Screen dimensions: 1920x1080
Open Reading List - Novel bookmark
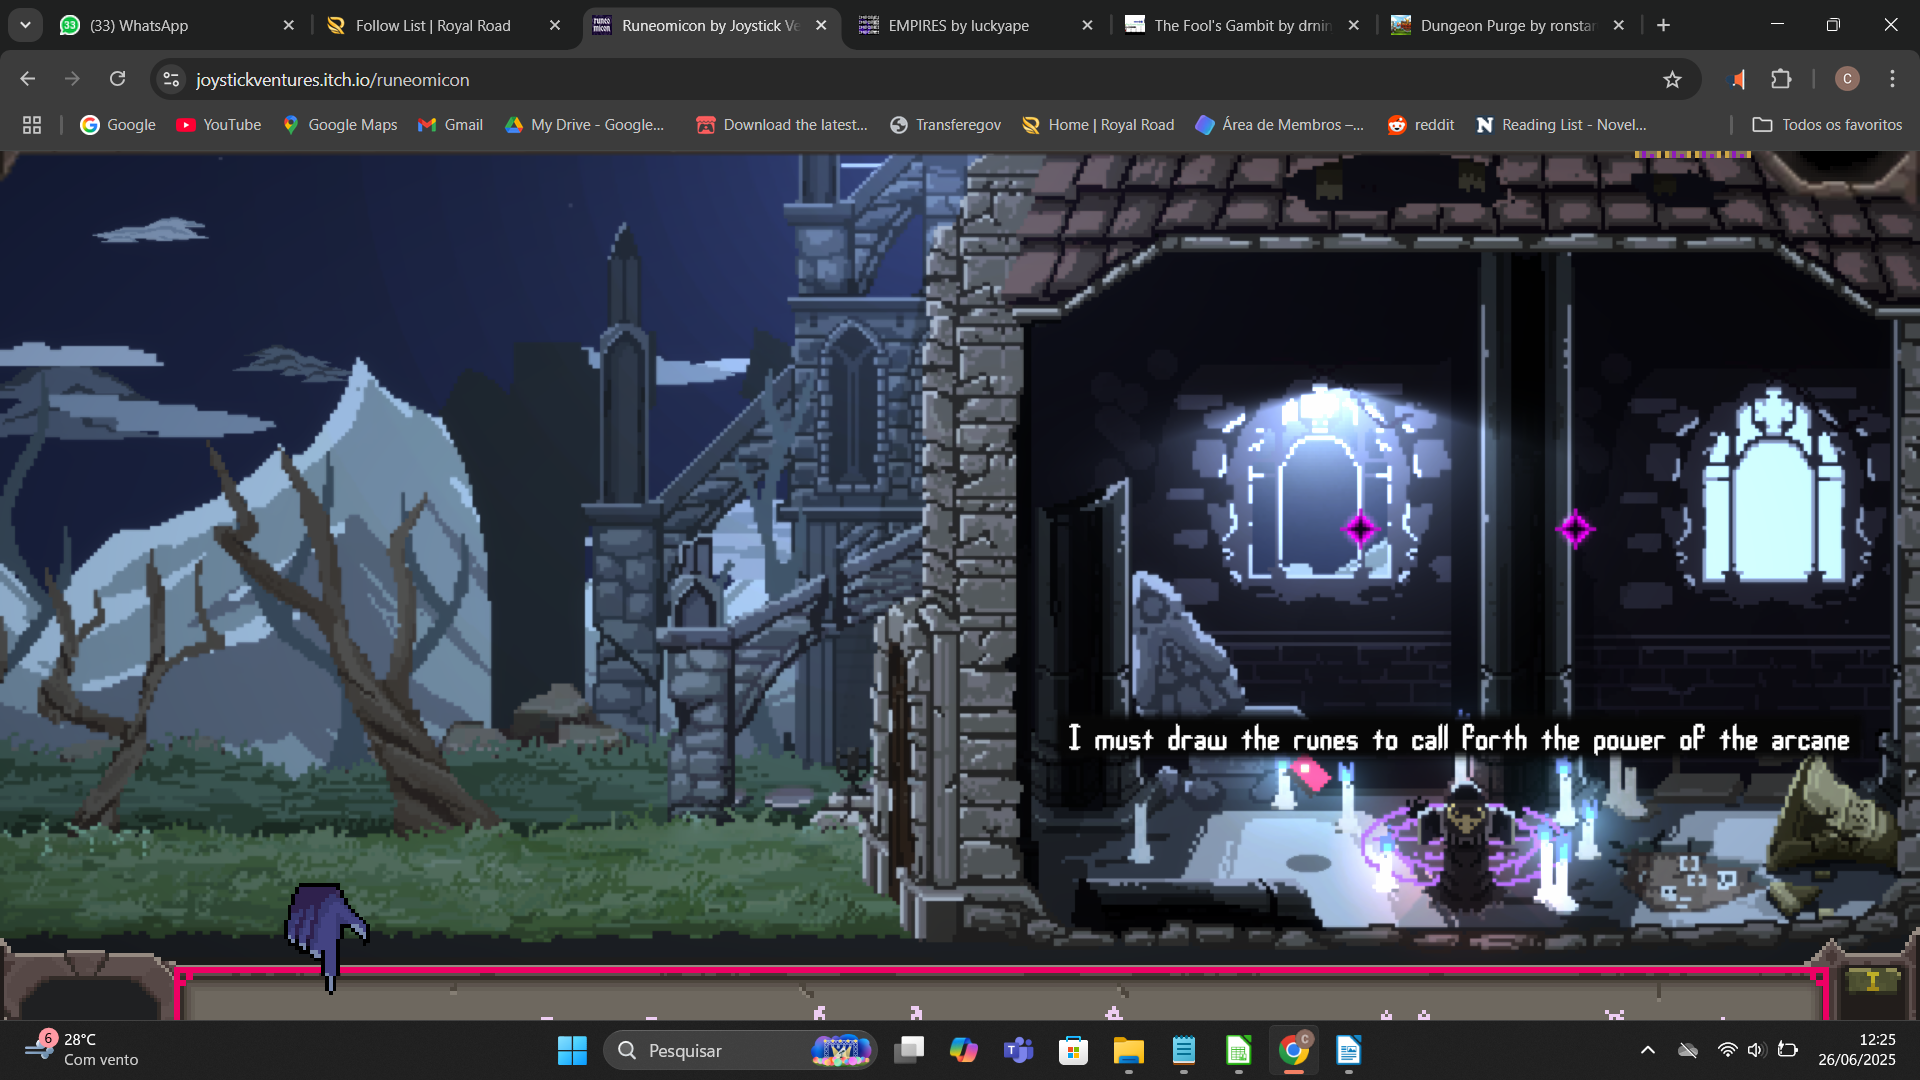1561,125
